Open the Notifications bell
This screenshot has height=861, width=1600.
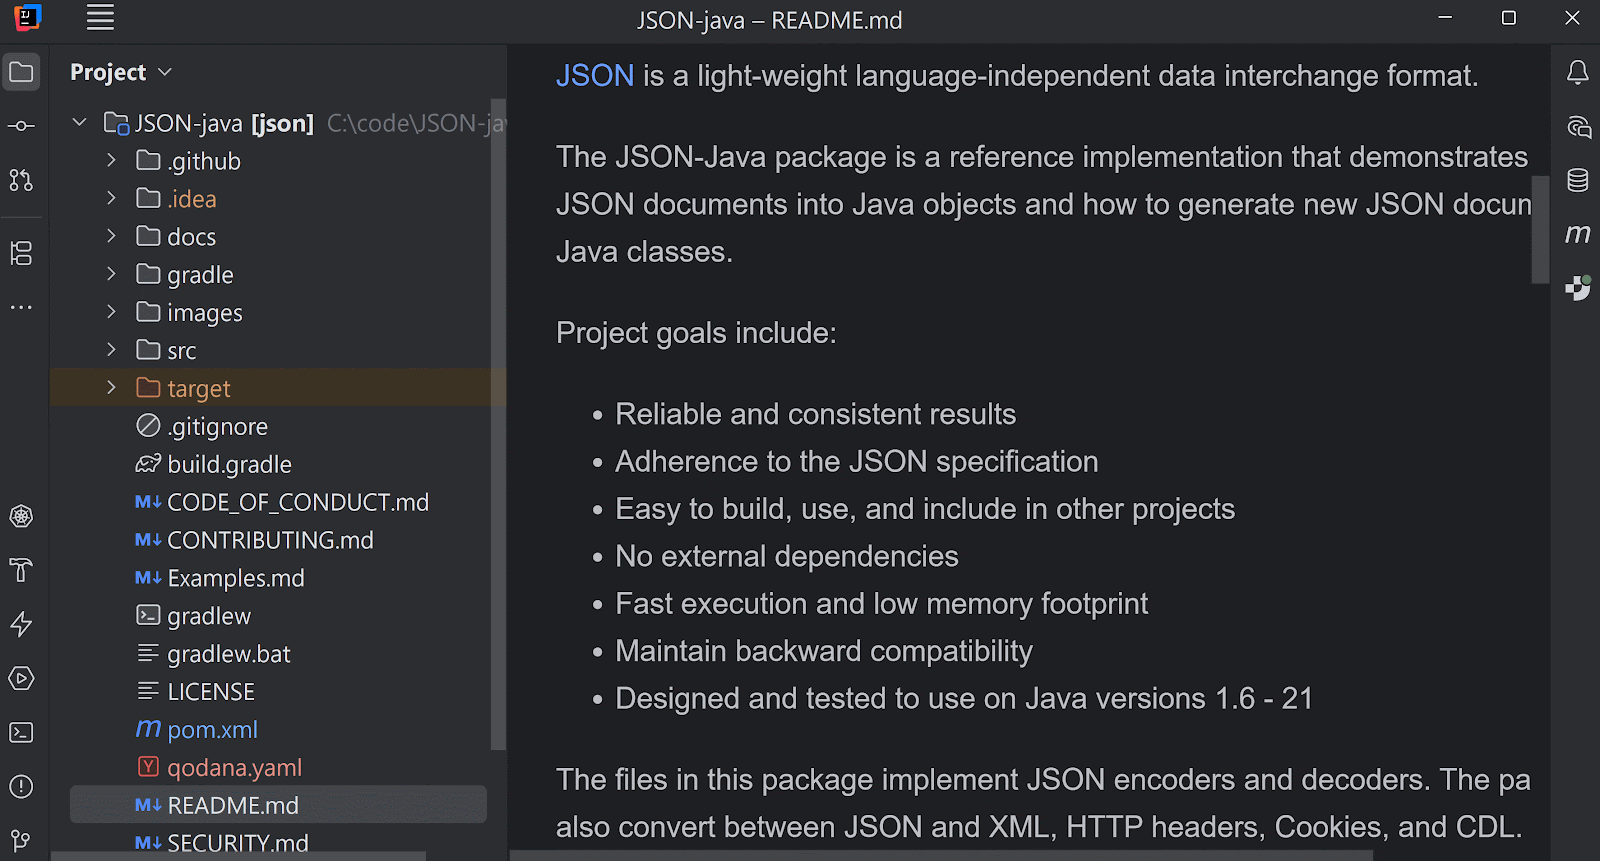click(x=1578, y=72)
